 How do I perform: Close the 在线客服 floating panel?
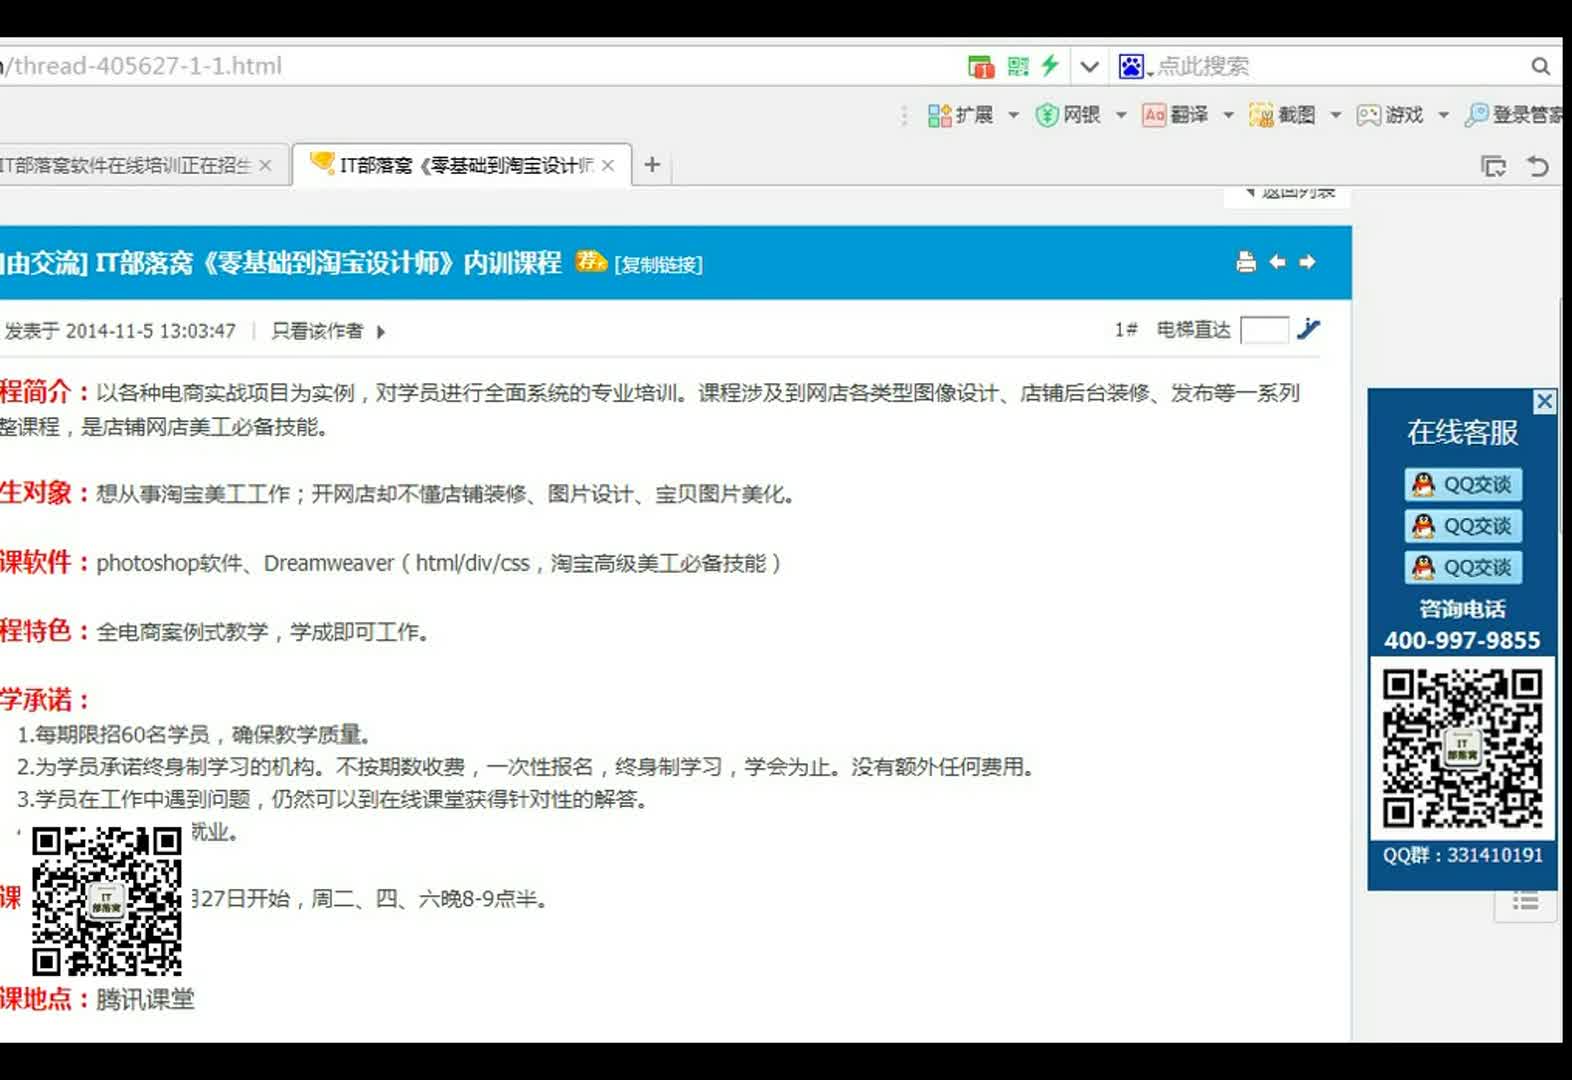pyautogui.click(x=1545, y=401)
